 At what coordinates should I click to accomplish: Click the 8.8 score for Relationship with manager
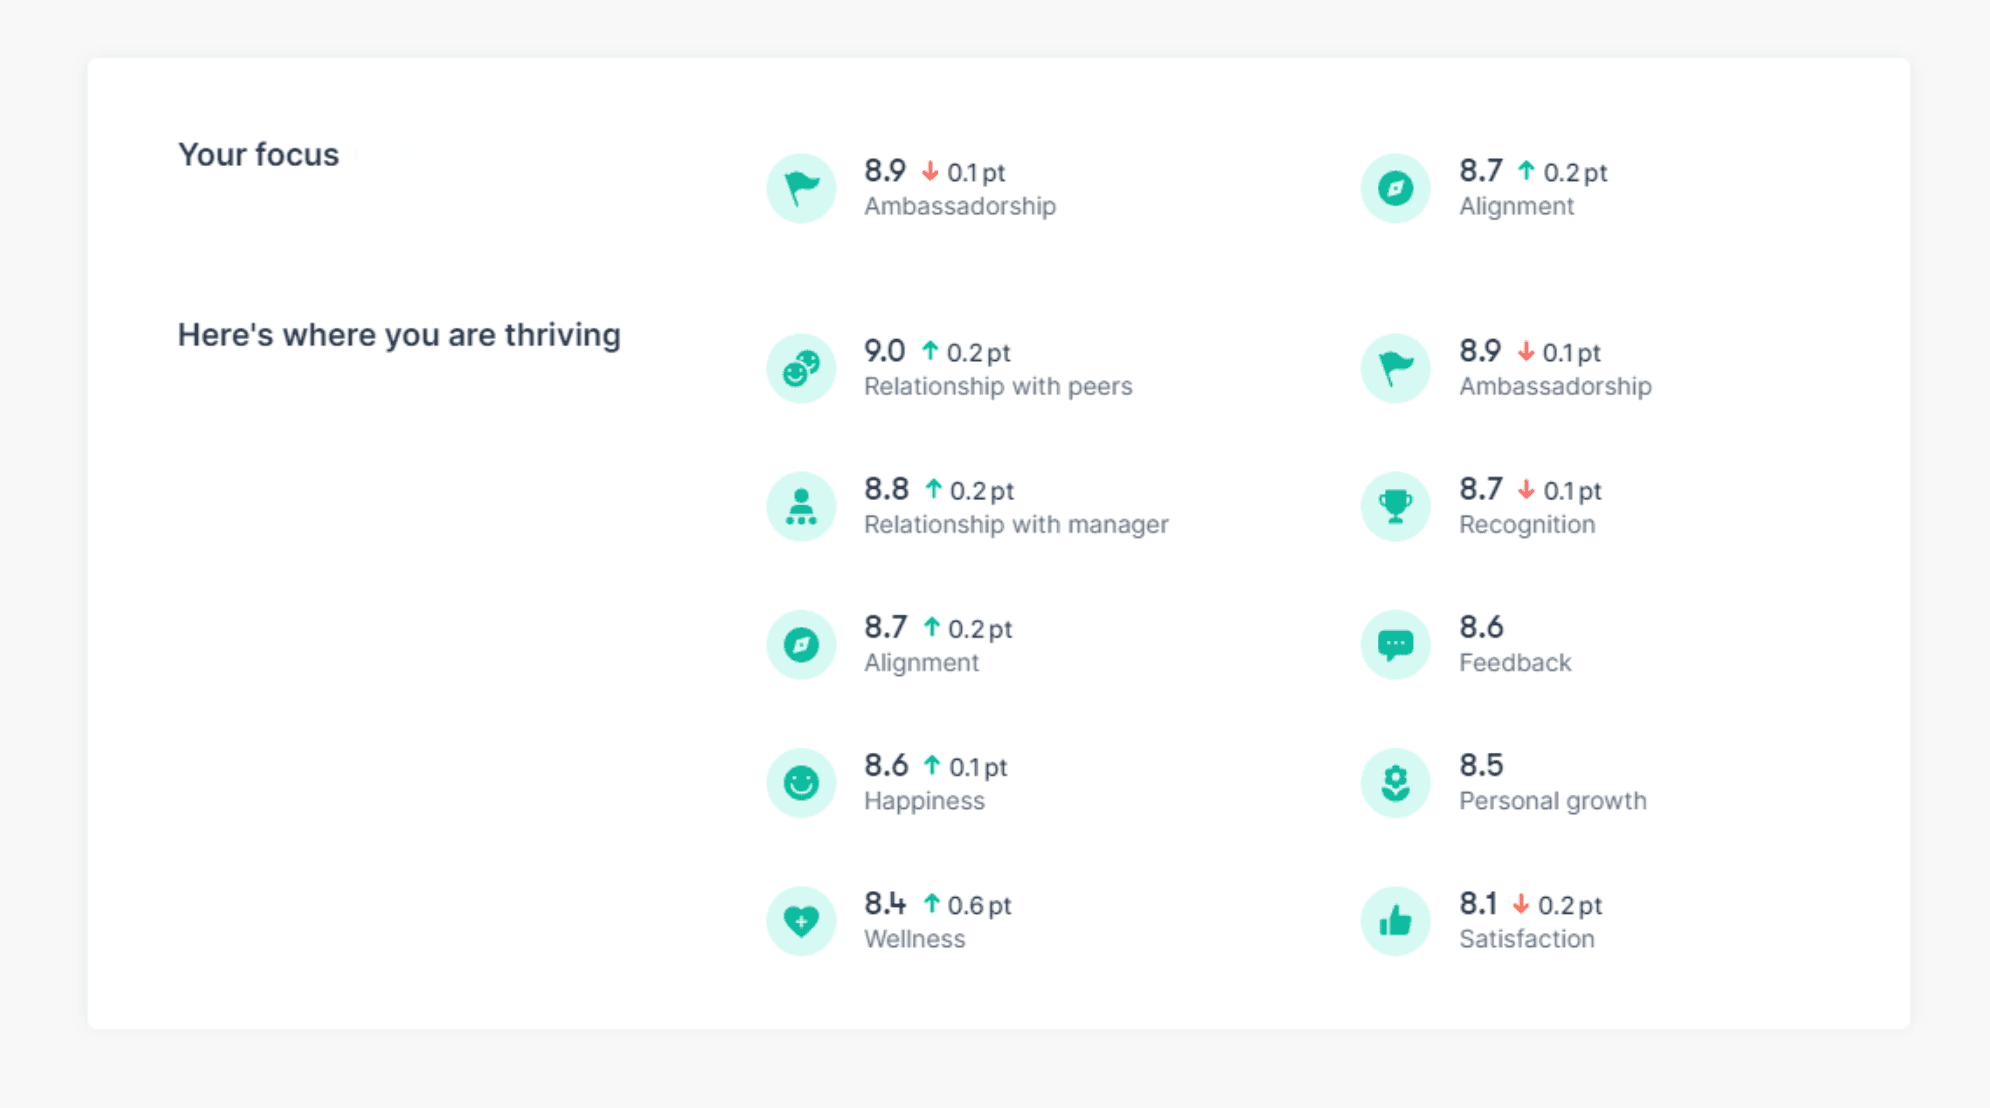pos(886,489)
